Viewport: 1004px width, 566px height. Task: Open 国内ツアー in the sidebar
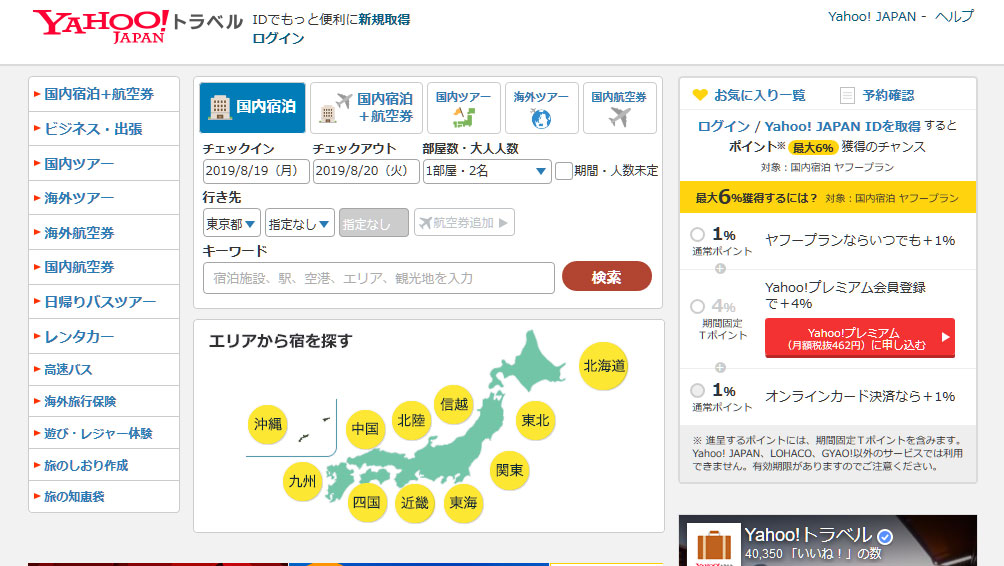(x=104, y=163)
